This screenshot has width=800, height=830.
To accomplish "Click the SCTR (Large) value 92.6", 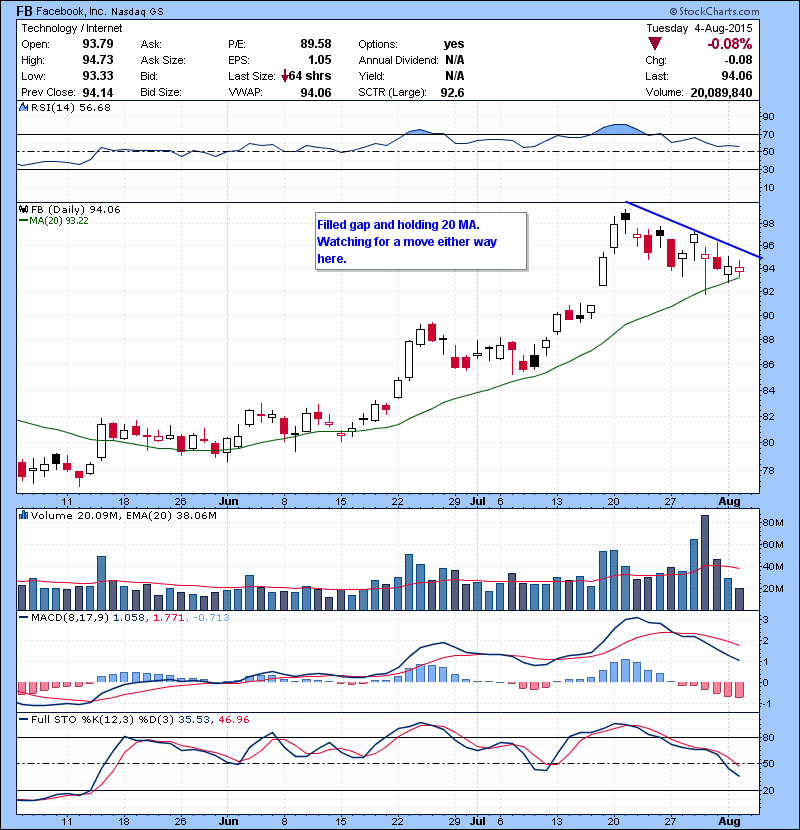I will tap(452, 93).
